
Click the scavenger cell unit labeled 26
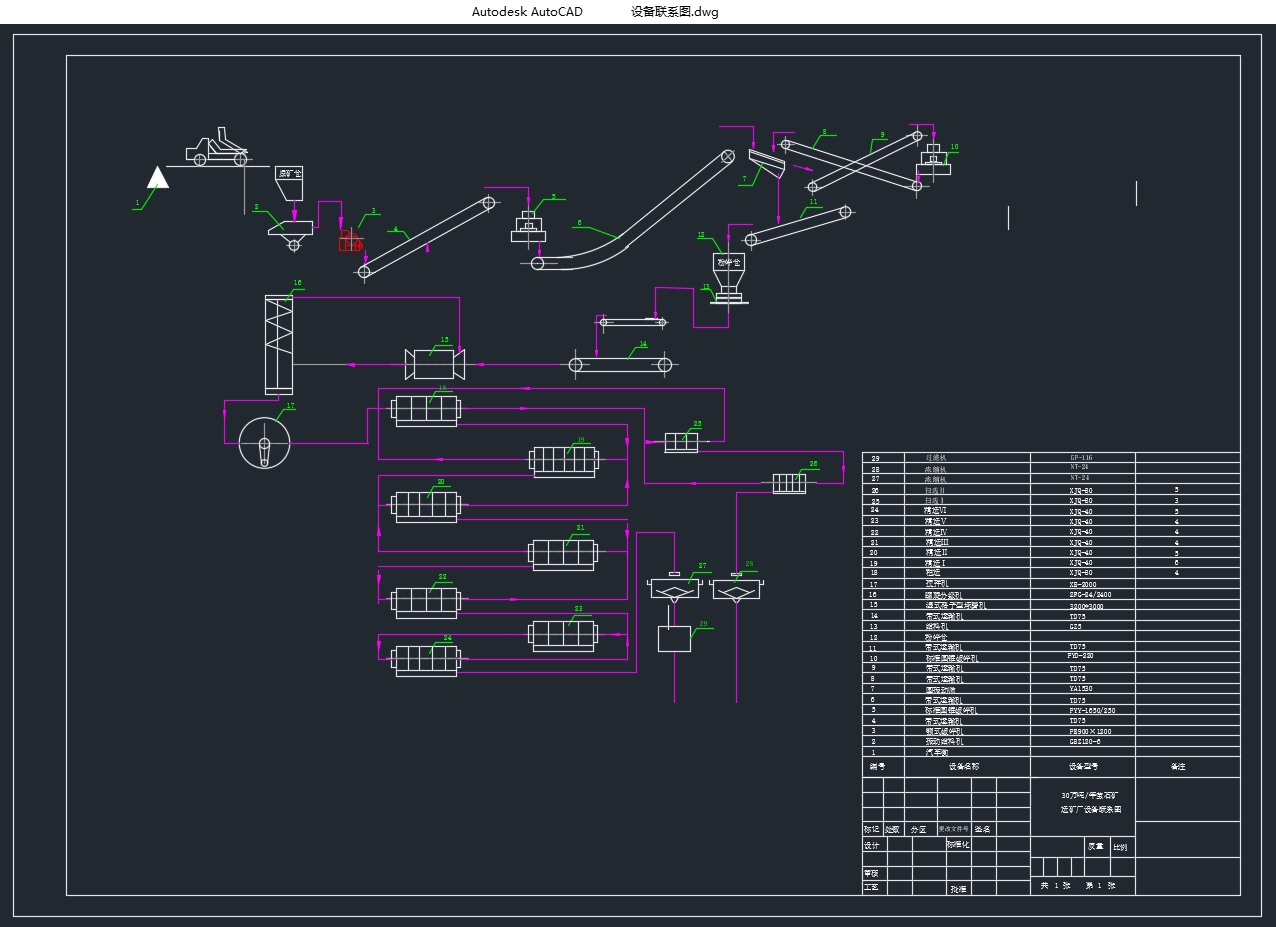[x=789, y=483]
